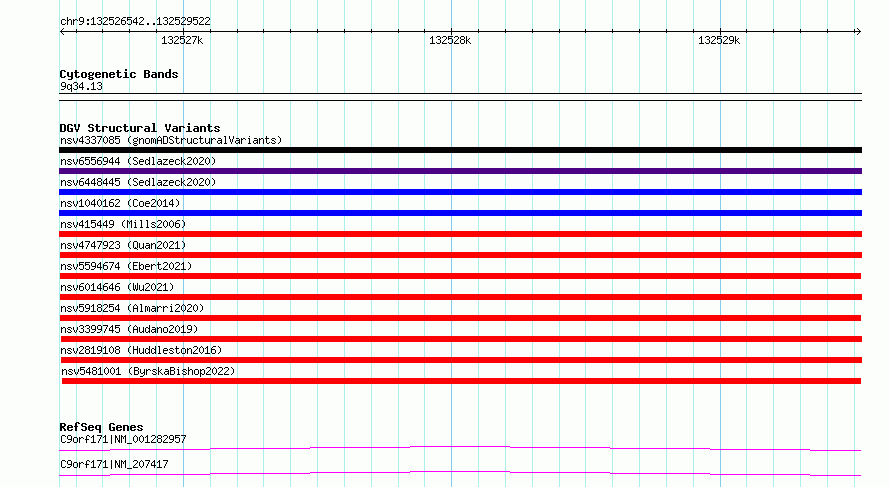Click the red bar for nsv2819108

point(461,360)
